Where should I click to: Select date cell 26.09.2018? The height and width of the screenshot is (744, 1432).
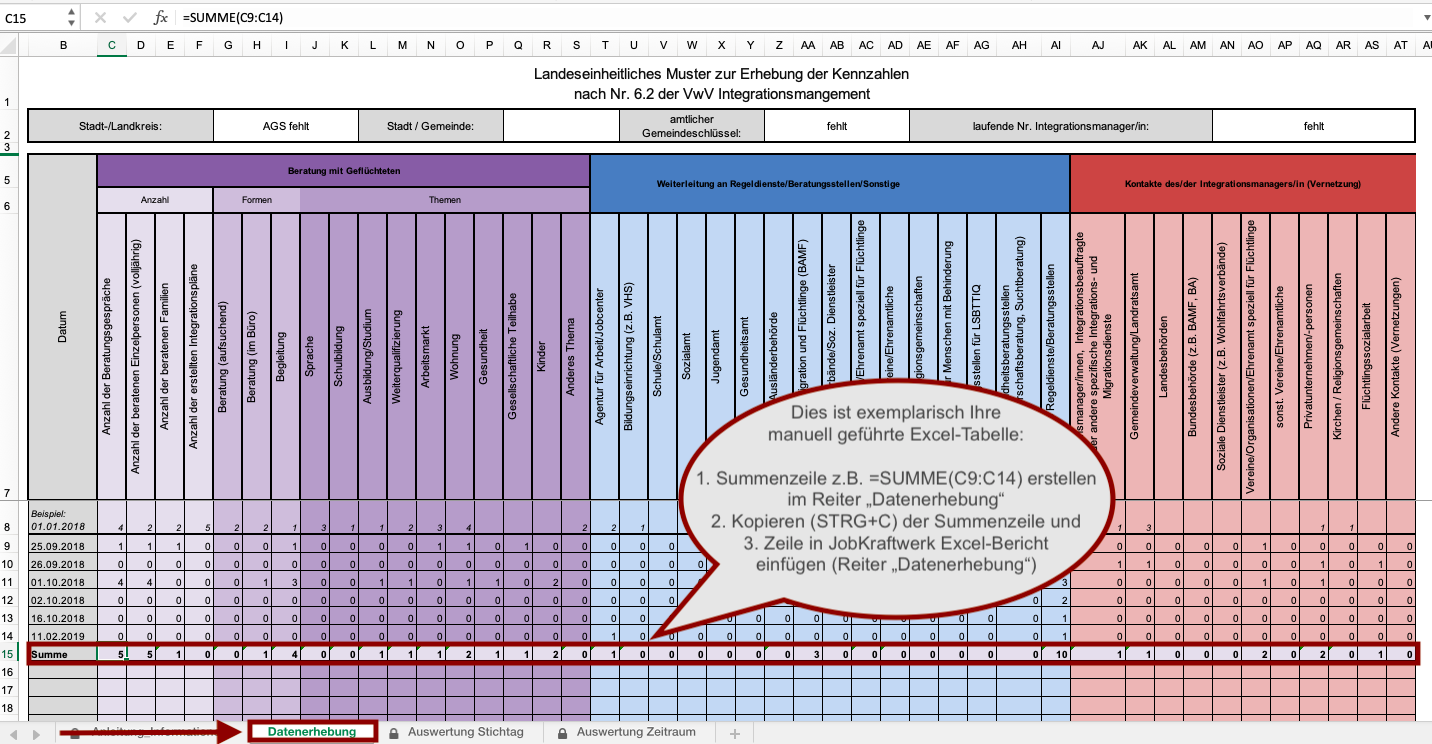coord(62,564)
